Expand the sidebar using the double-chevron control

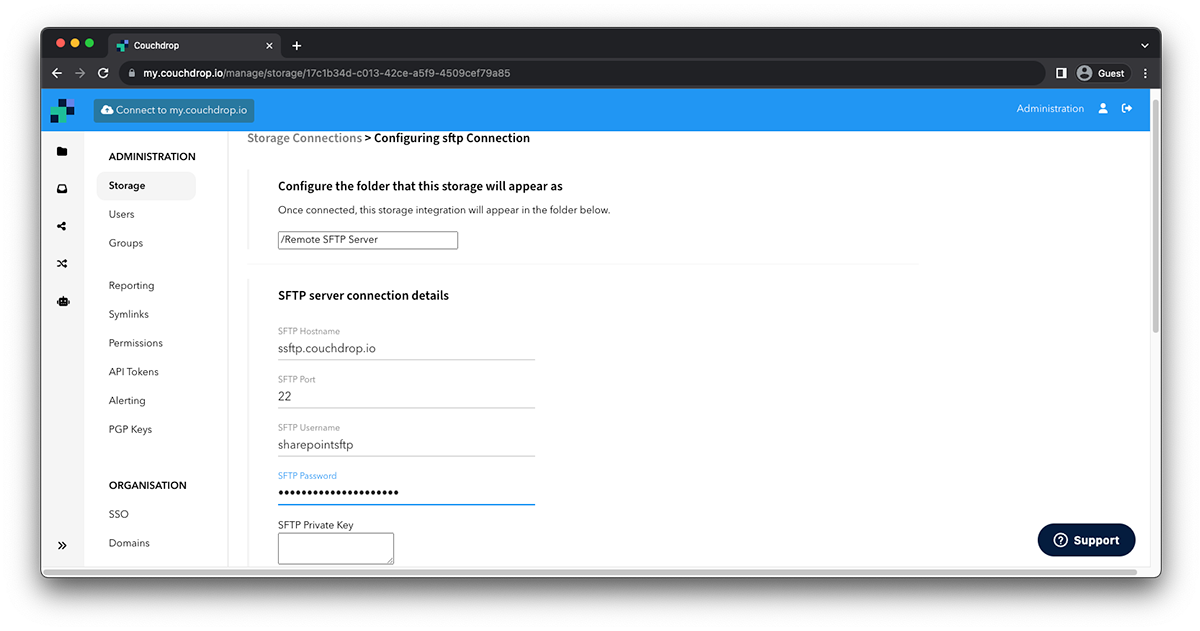click(x=62, y=545)
